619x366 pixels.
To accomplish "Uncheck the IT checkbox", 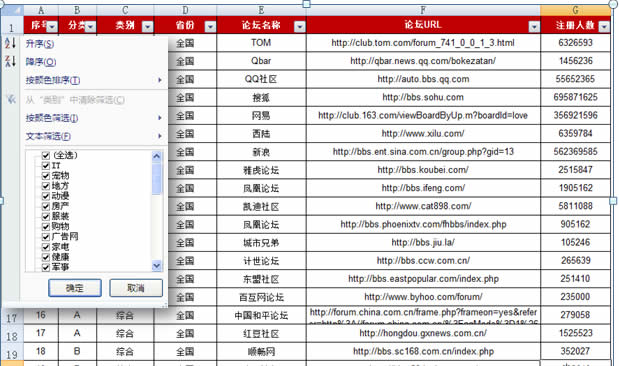I will point(45,165).
